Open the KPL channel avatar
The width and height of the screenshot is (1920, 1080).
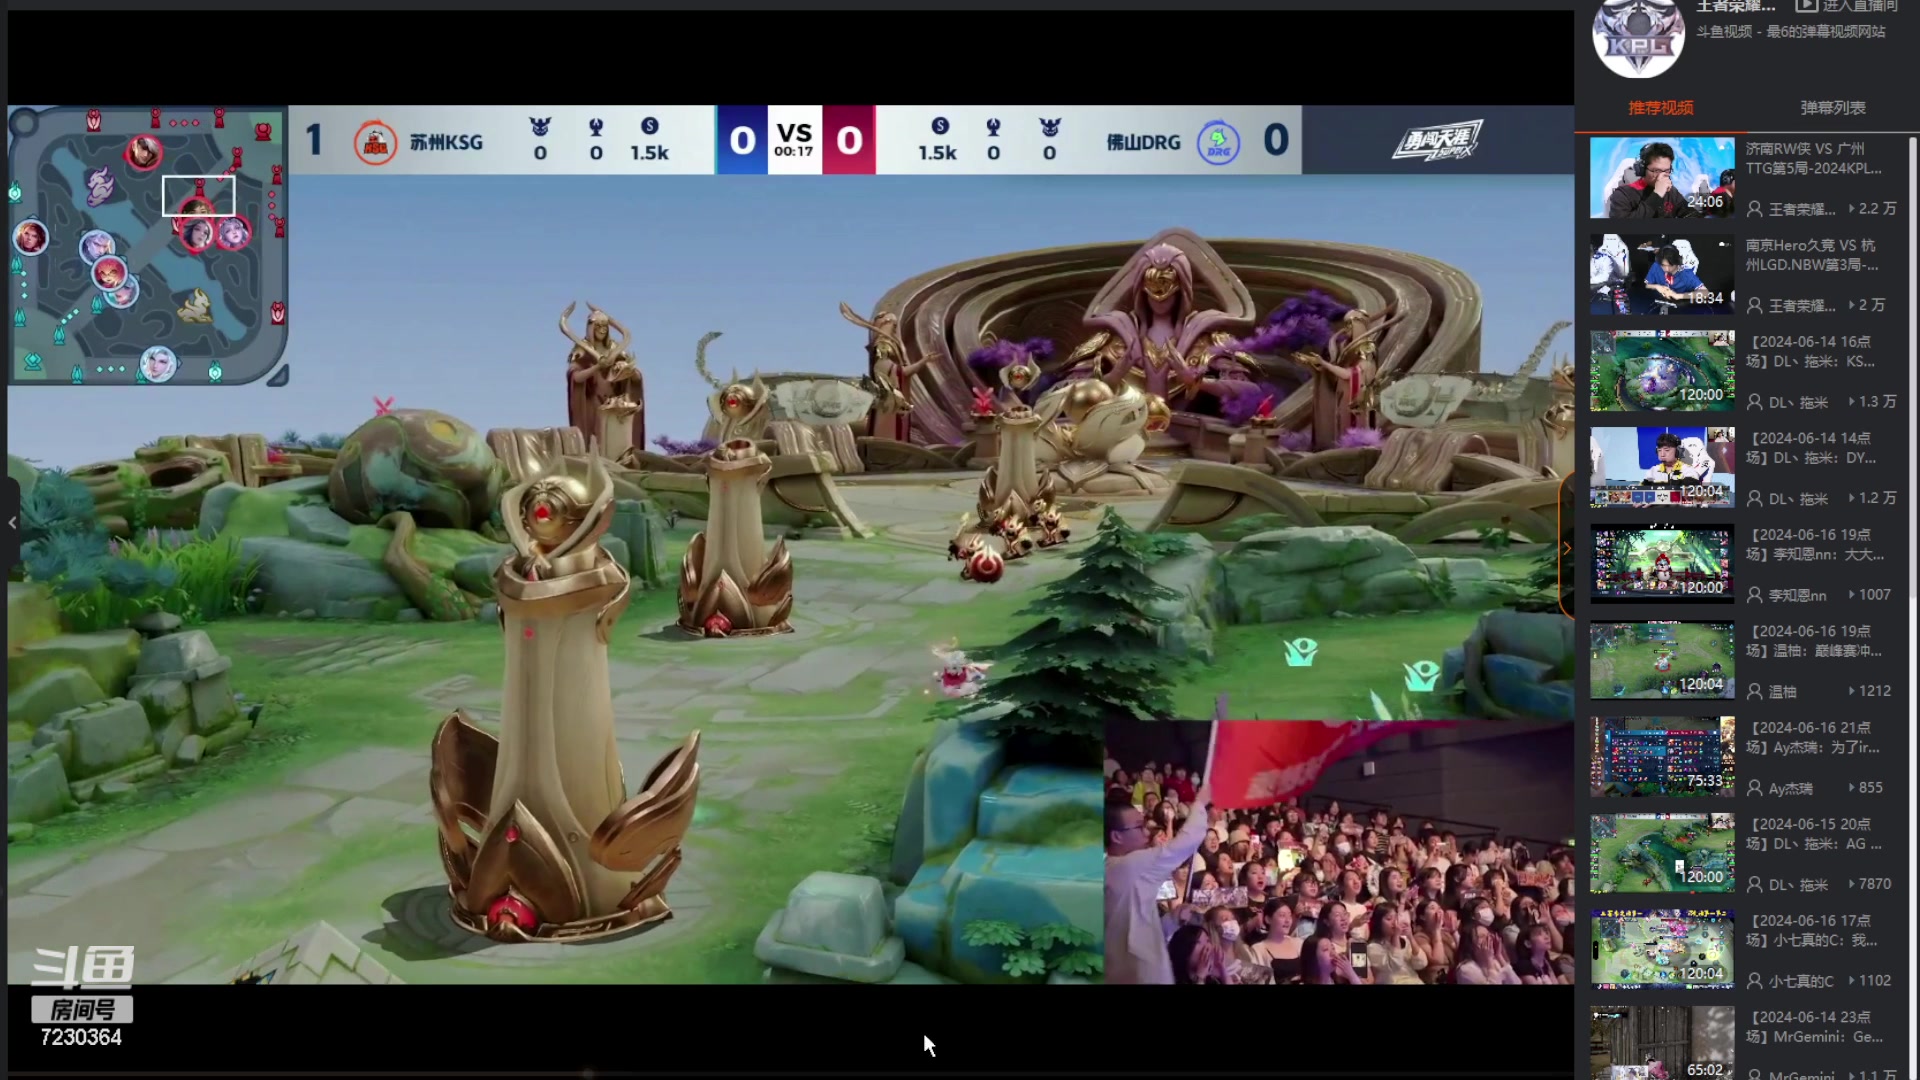pyautogui.click(x=1638, y=38)
